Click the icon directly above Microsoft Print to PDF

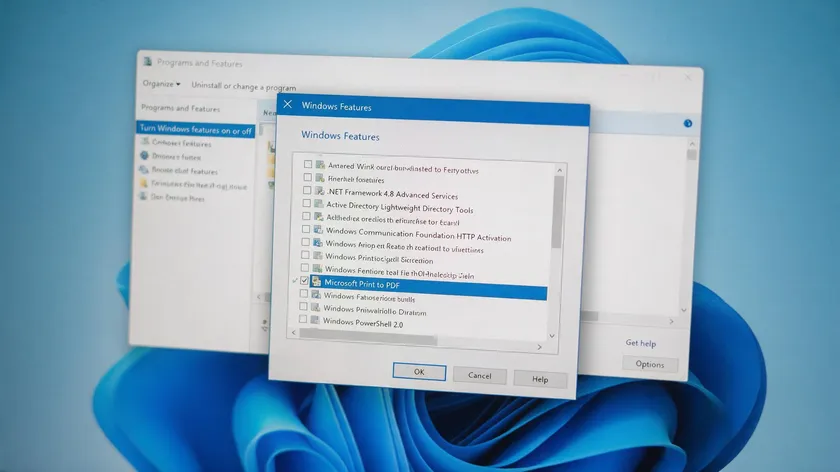[318, 268]
